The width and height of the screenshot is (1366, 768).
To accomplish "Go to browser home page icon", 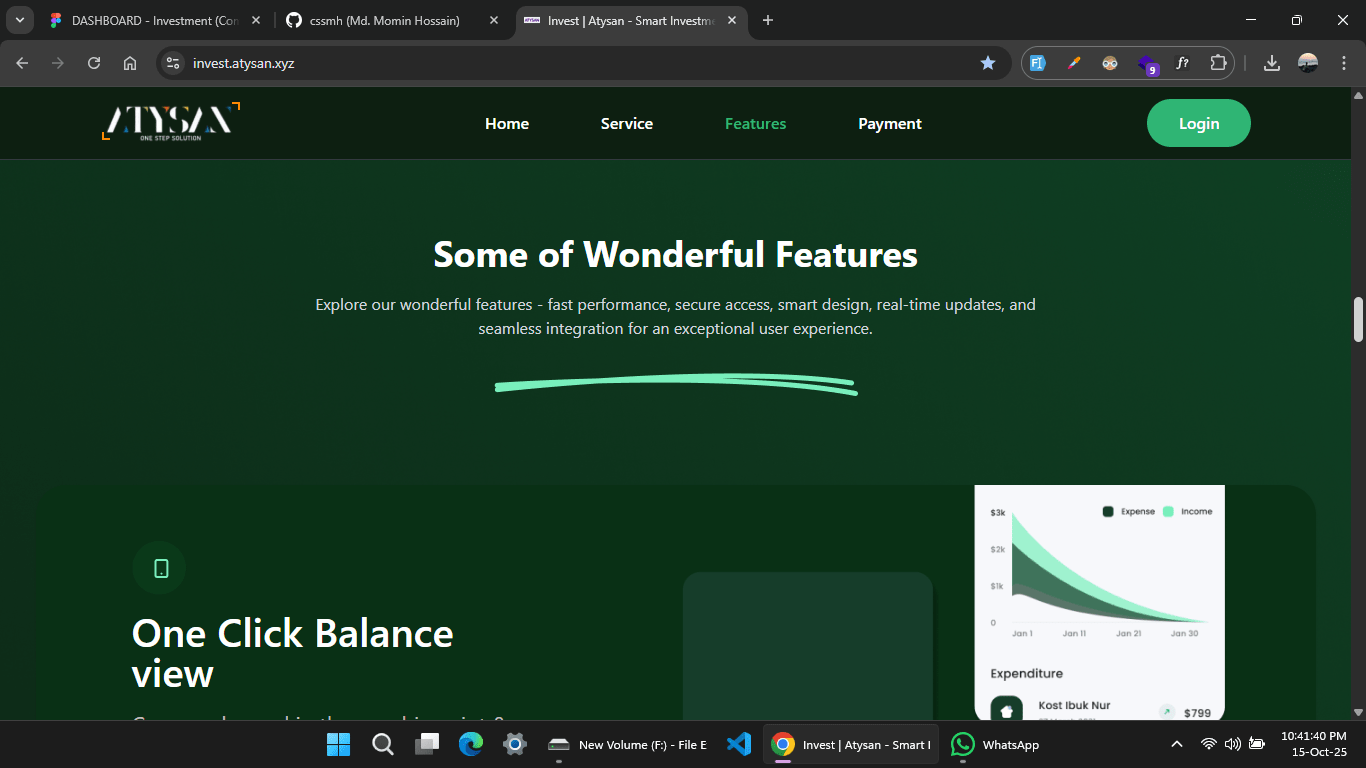I will 130,63.
